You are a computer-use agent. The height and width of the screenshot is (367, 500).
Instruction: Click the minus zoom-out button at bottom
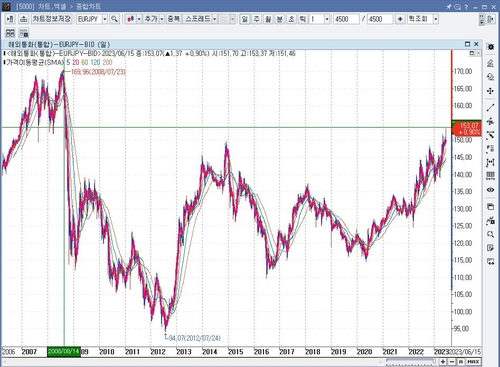[452, 361]
